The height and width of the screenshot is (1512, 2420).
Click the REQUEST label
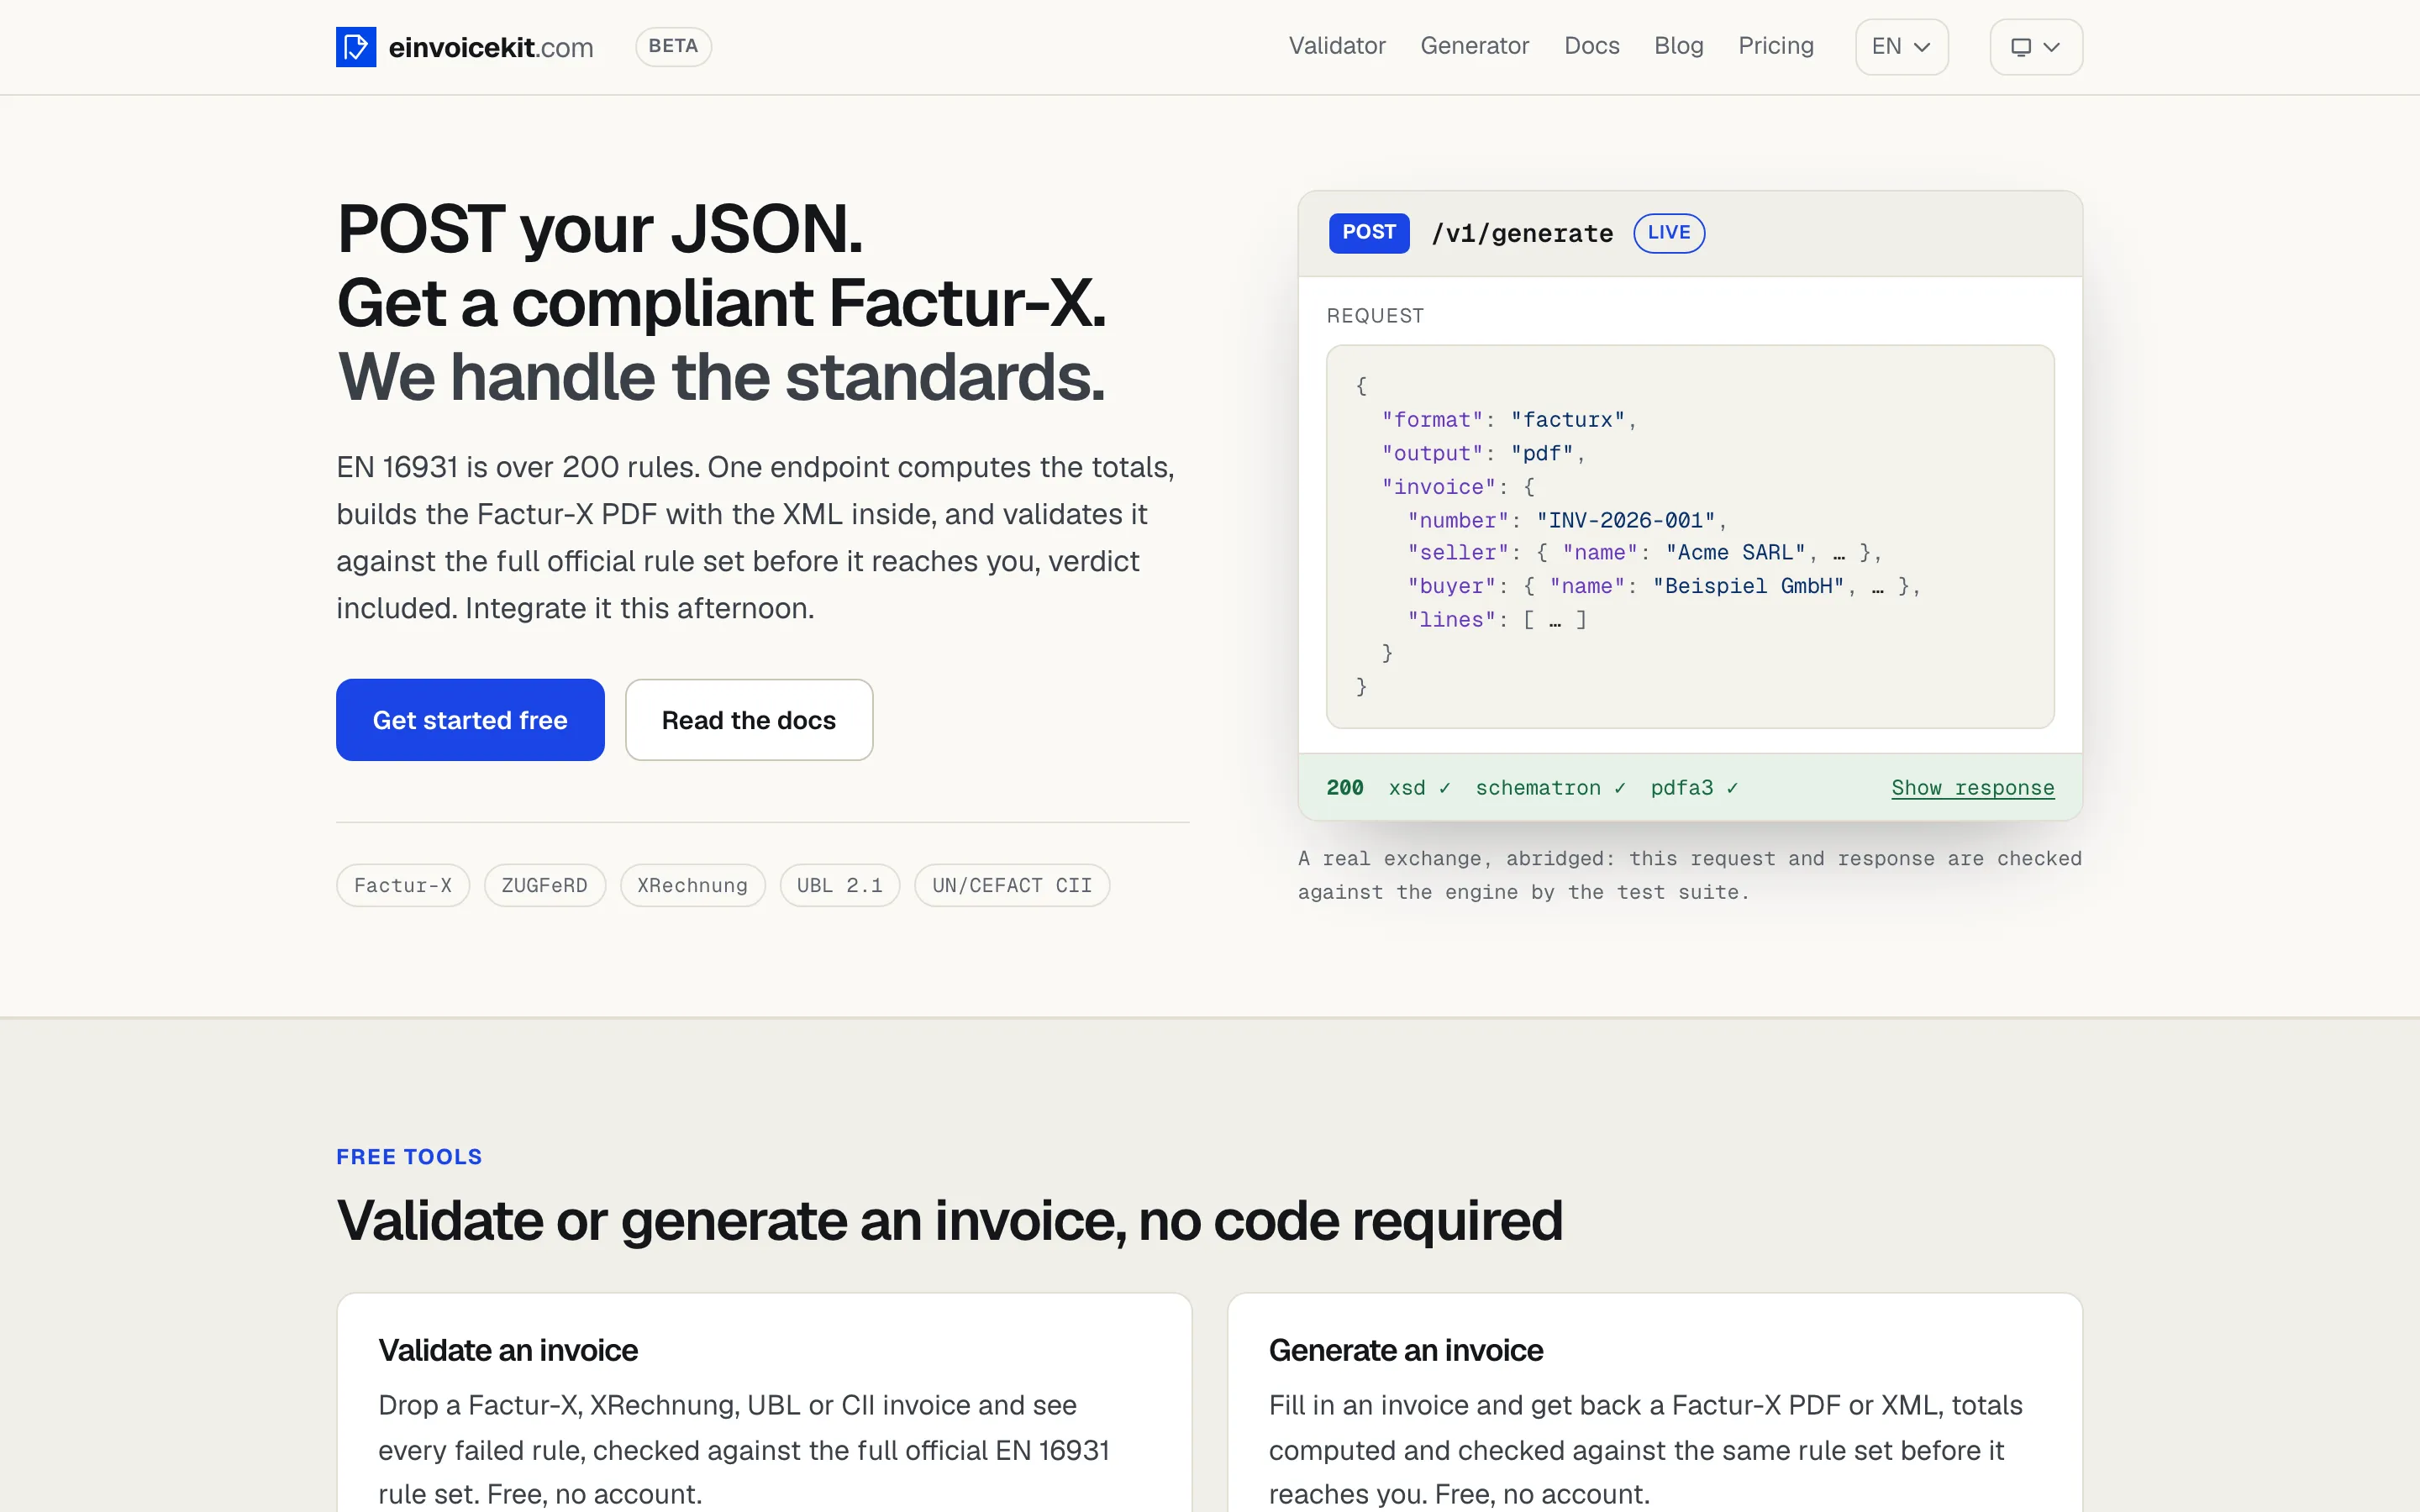click(1375, 316)
